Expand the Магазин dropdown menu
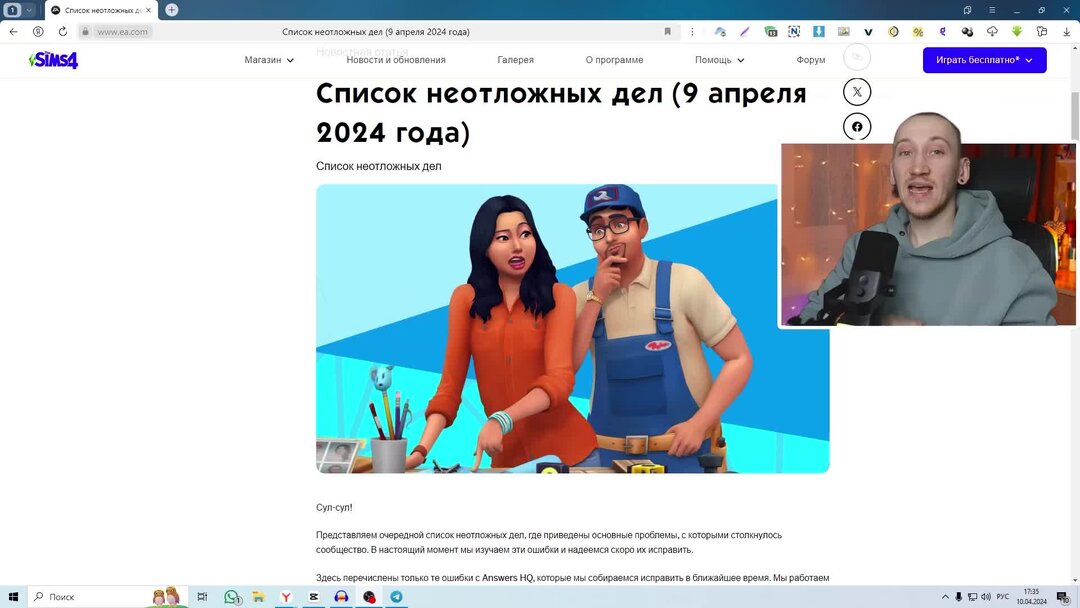The image size is (1080, 608). 269,60
